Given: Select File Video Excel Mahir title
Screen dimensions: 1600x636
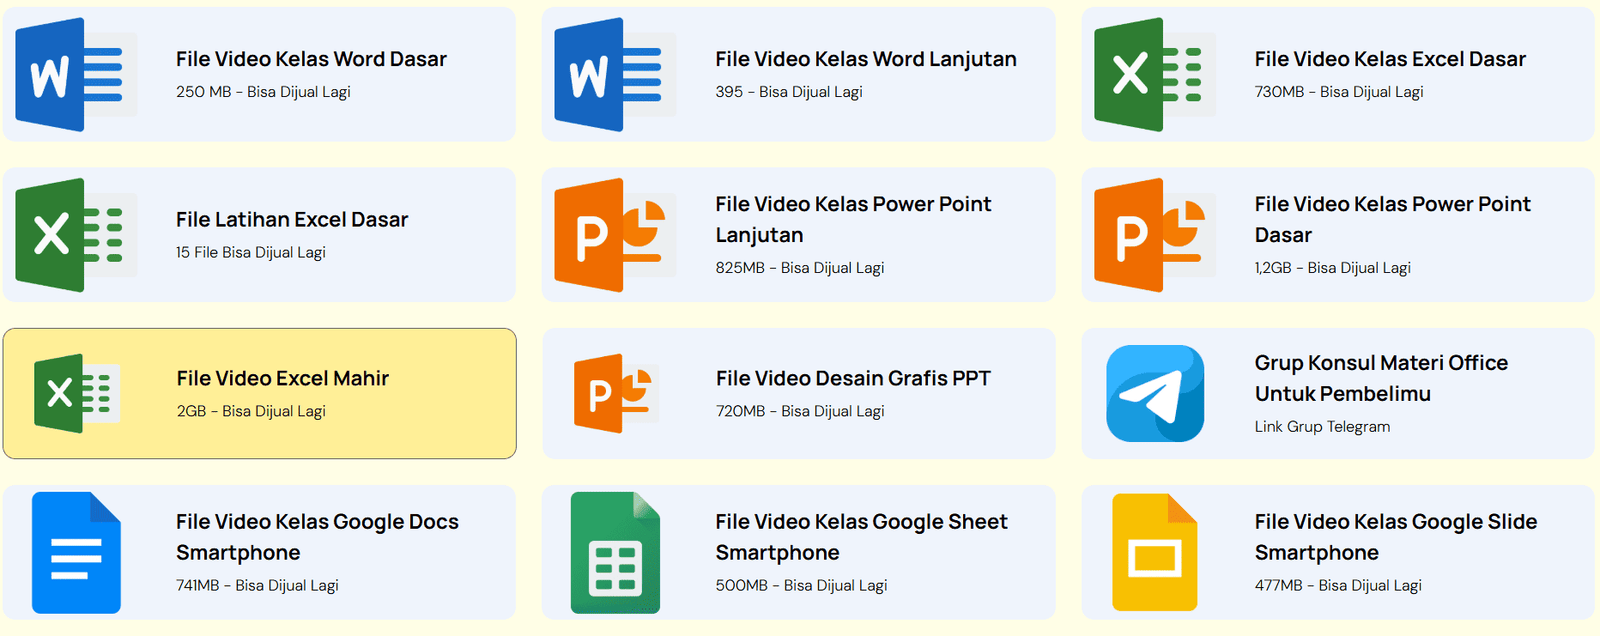Looking at the screenshot, I should (283, 378).
